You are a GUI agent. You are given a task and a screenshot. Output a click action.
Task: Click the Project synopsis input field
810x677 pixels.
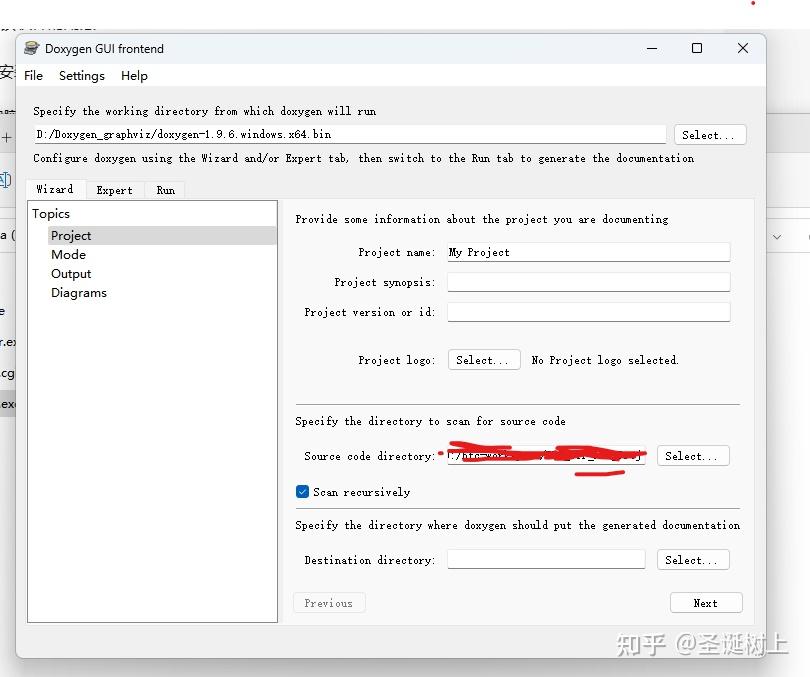588,282
